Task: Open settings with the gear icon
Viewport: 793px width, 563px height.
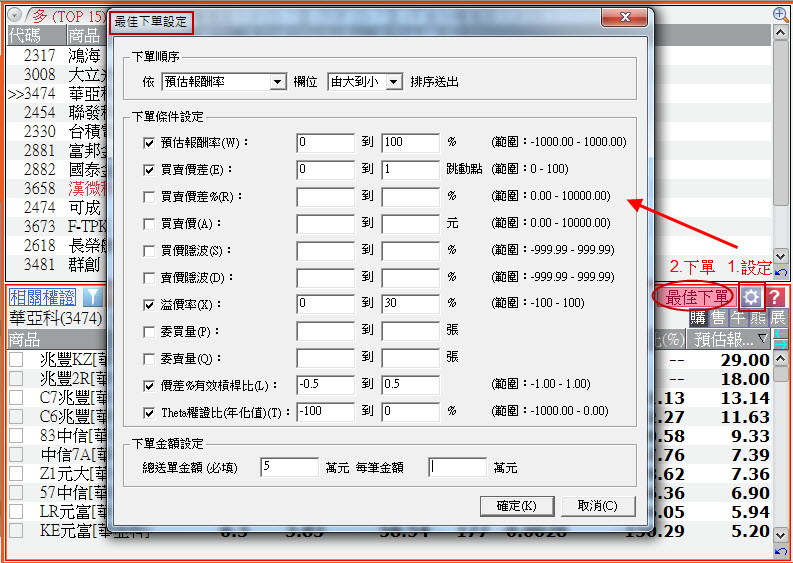Action: tap(751, 296)
